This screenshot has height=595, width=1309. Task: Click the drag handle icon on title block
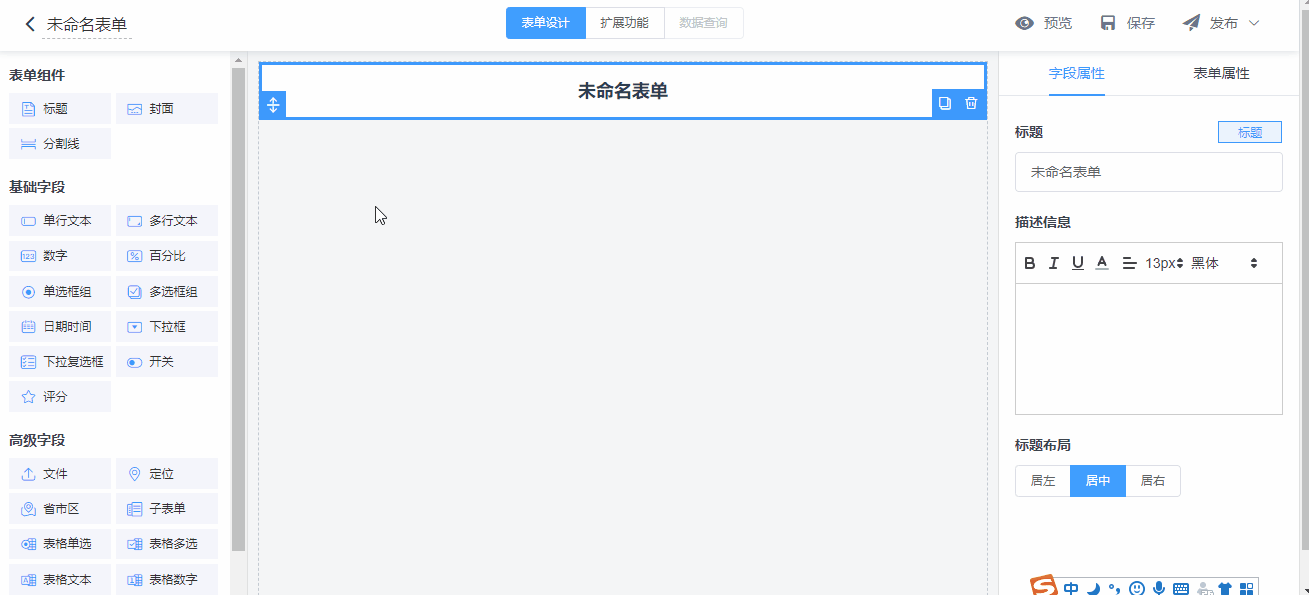273,104
